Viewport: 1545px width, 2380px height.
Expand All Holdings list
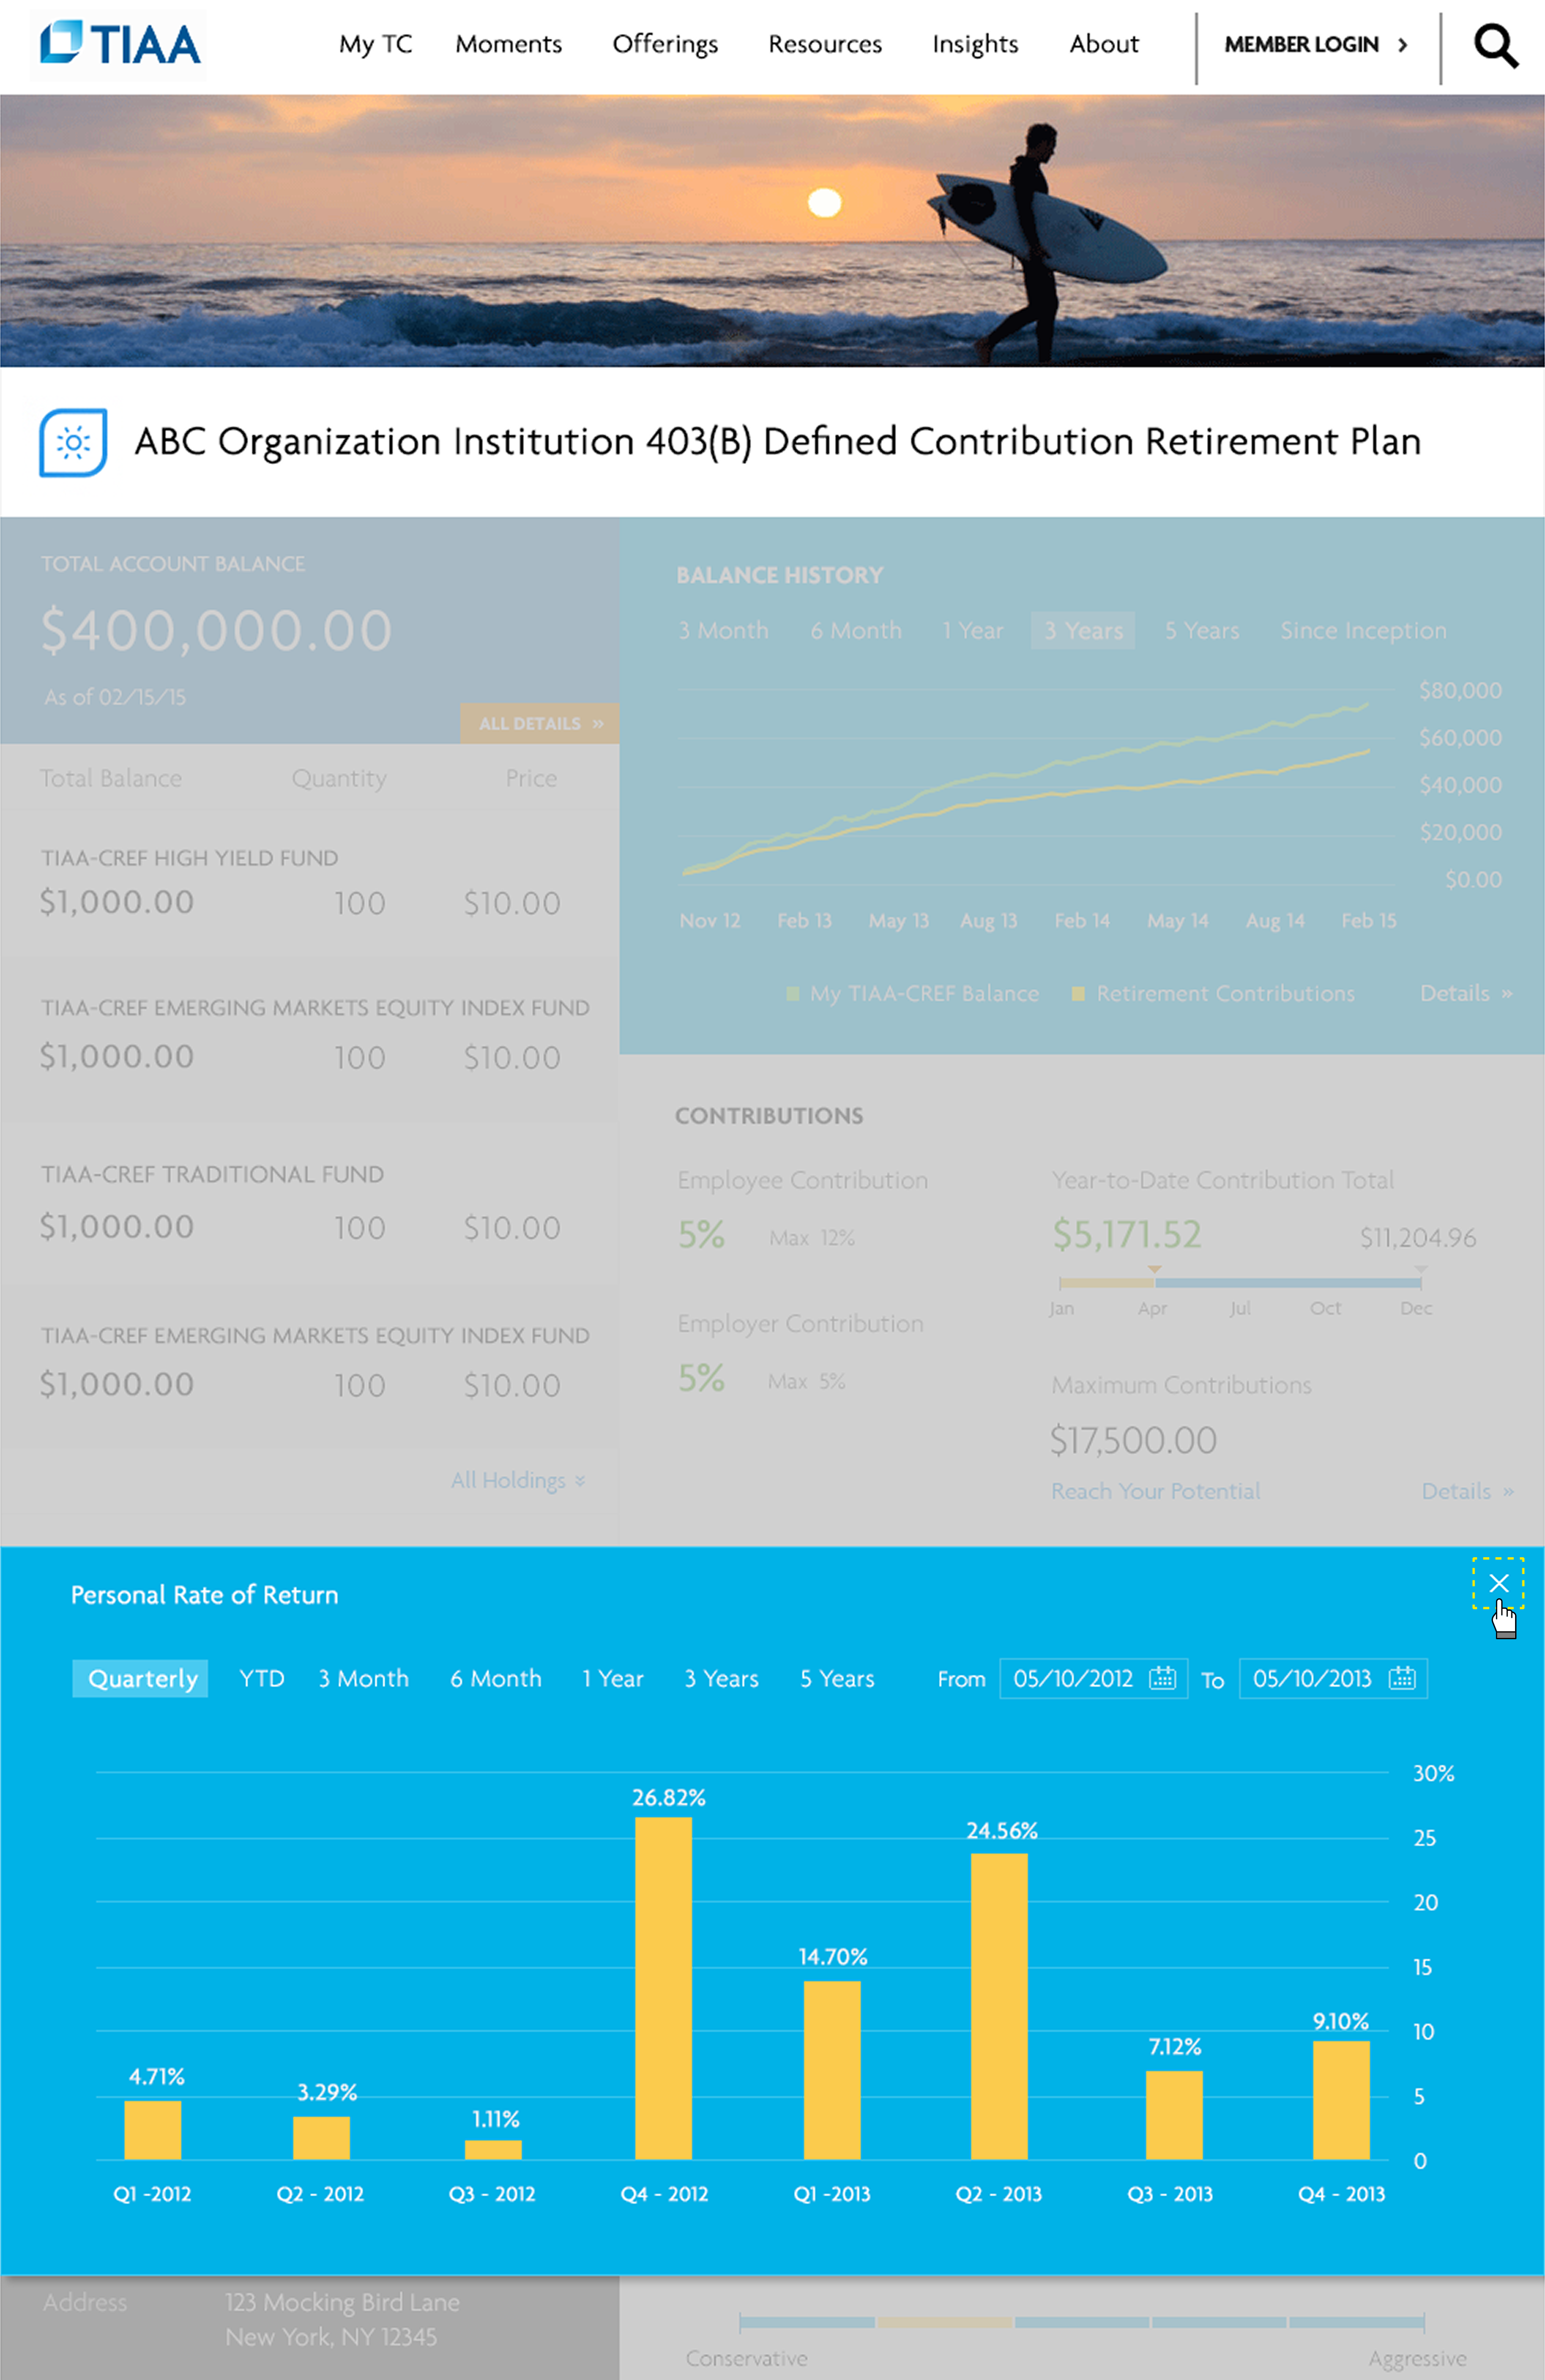point(518,1480)
